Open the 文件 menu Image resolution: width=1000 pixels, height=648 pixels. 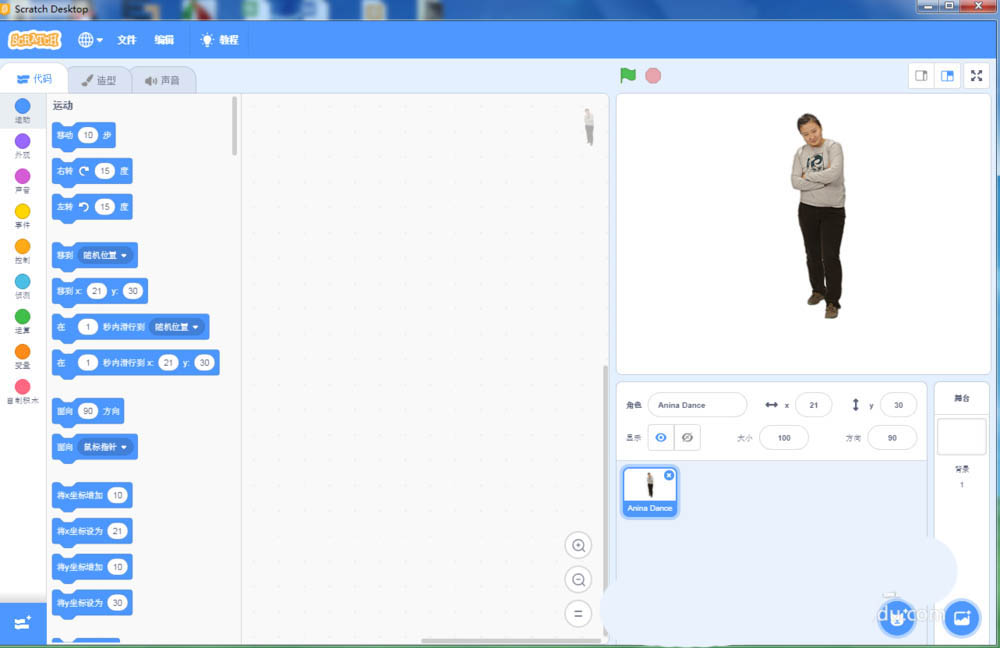pyautogui.click(x=126, y=40)
